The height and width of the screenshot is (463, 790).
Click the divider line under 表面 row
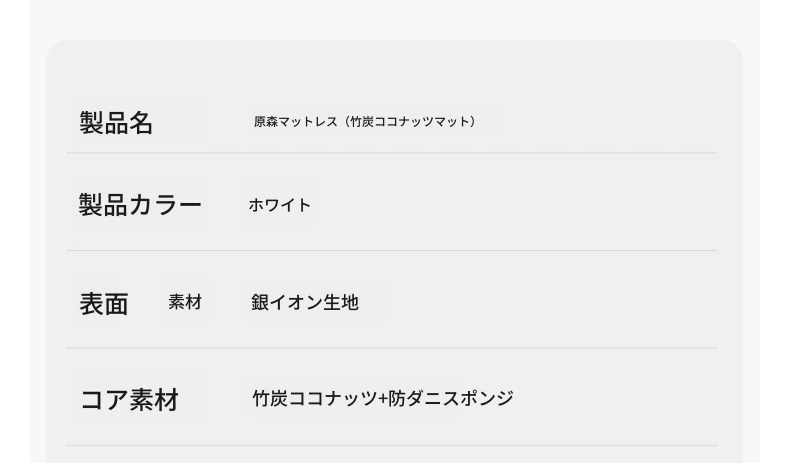coord(392,348)
